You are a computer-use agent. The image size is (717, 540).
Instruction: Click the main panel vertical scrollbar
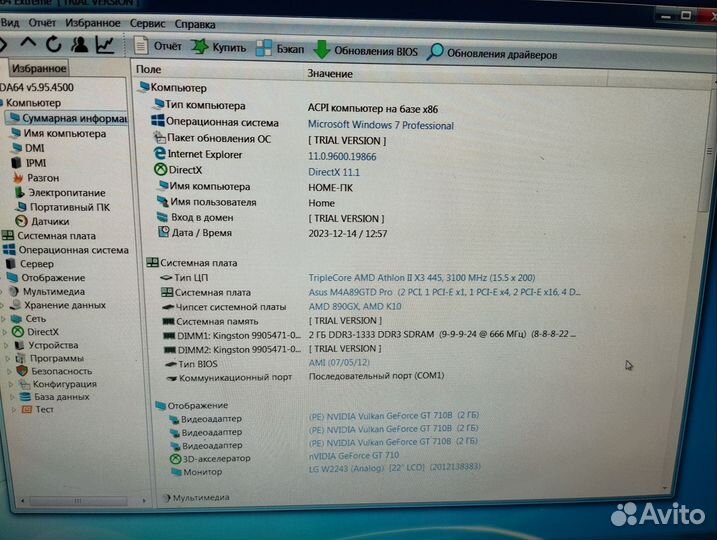708,151
